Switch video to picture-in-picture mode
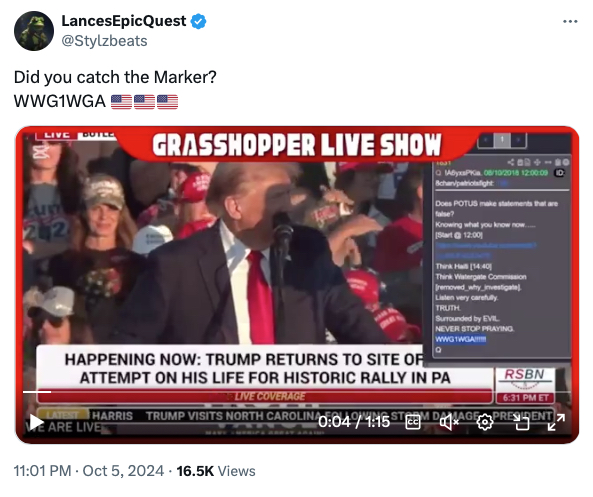Image resolution: width=593 pixels, height=497 pixels. pyautogui.click(x=522, y=422)
